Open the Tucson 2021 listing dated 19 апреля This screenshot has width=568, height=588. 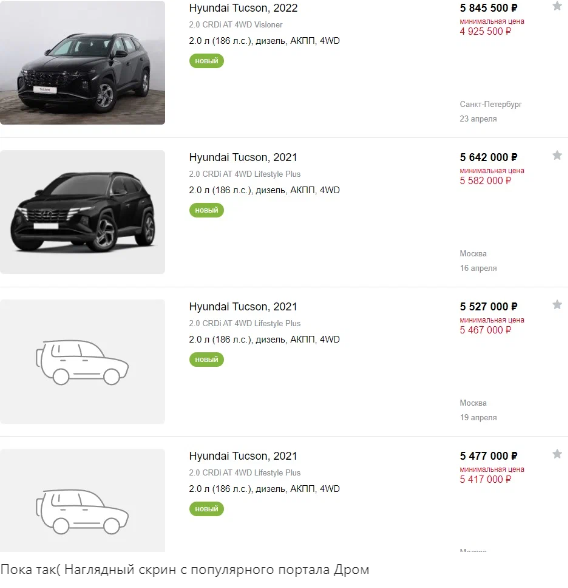243,307
